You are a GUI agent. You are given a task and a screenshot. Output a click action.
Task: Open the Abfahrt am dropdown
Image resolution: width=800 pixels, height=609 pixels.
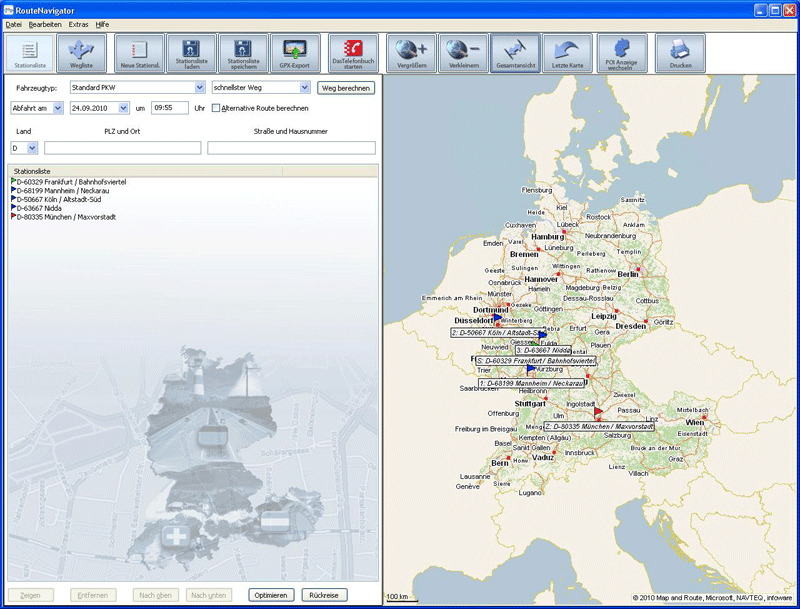pyautogui.click(x=58, y=108)
